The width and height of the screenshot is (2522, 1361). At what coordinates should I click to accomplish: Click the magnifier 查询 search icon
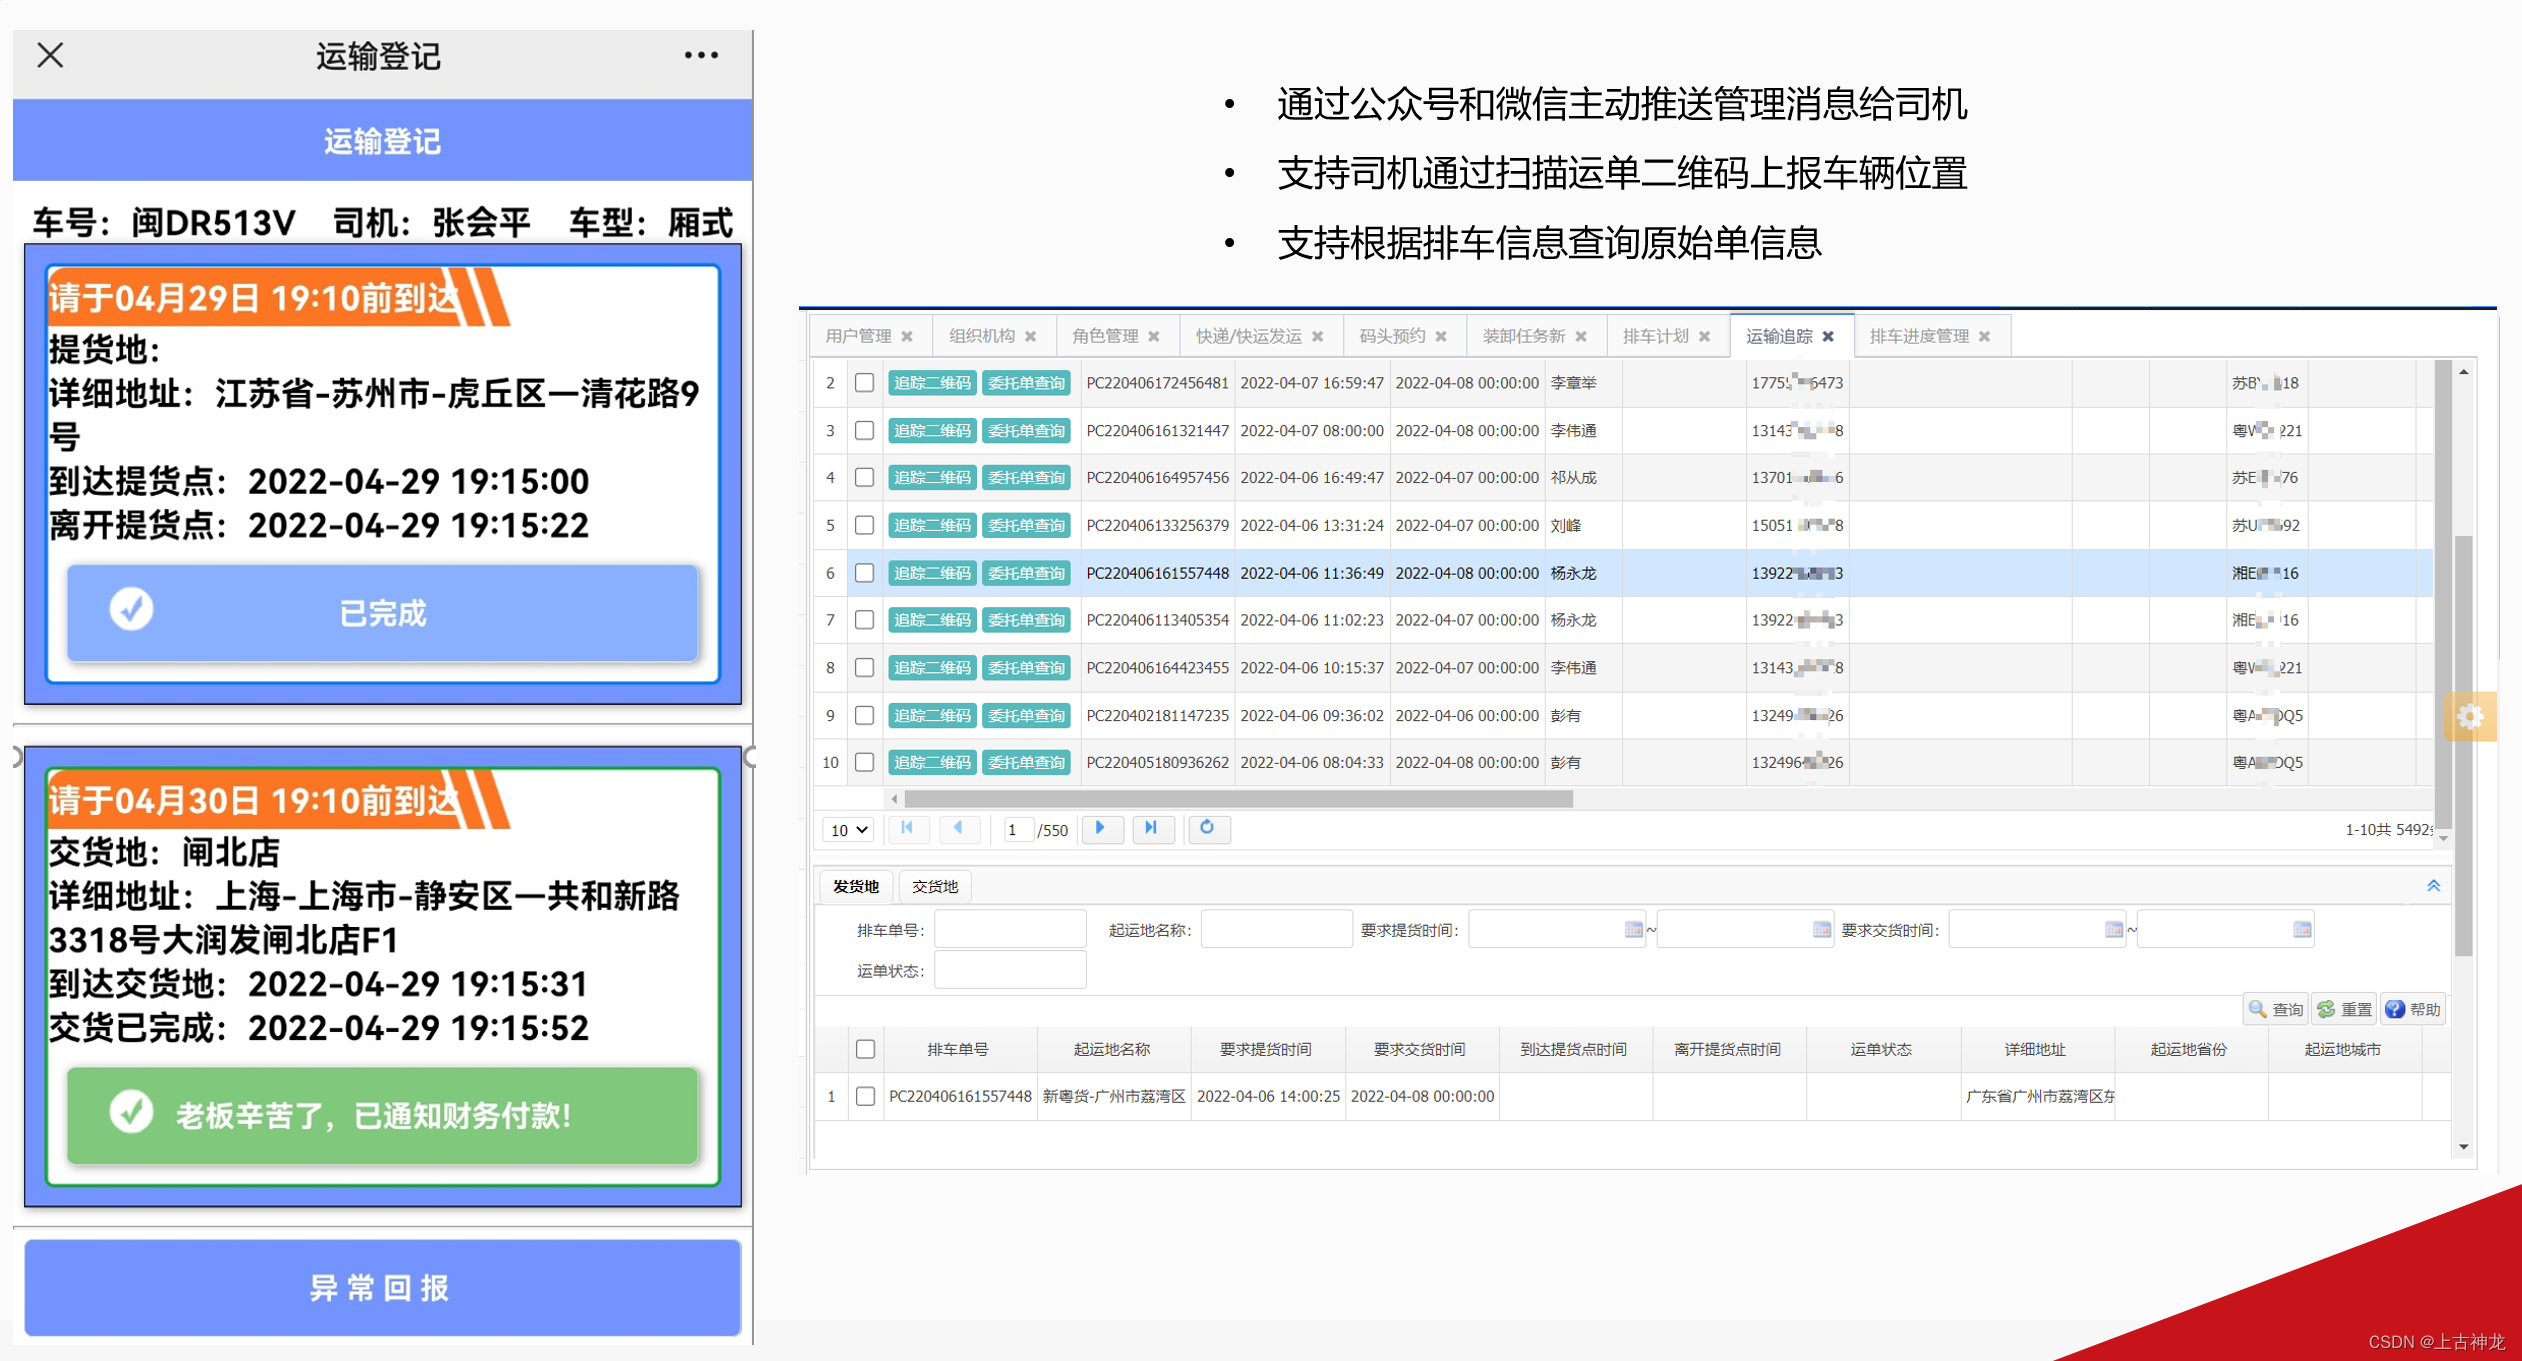pos(2258,1008)
